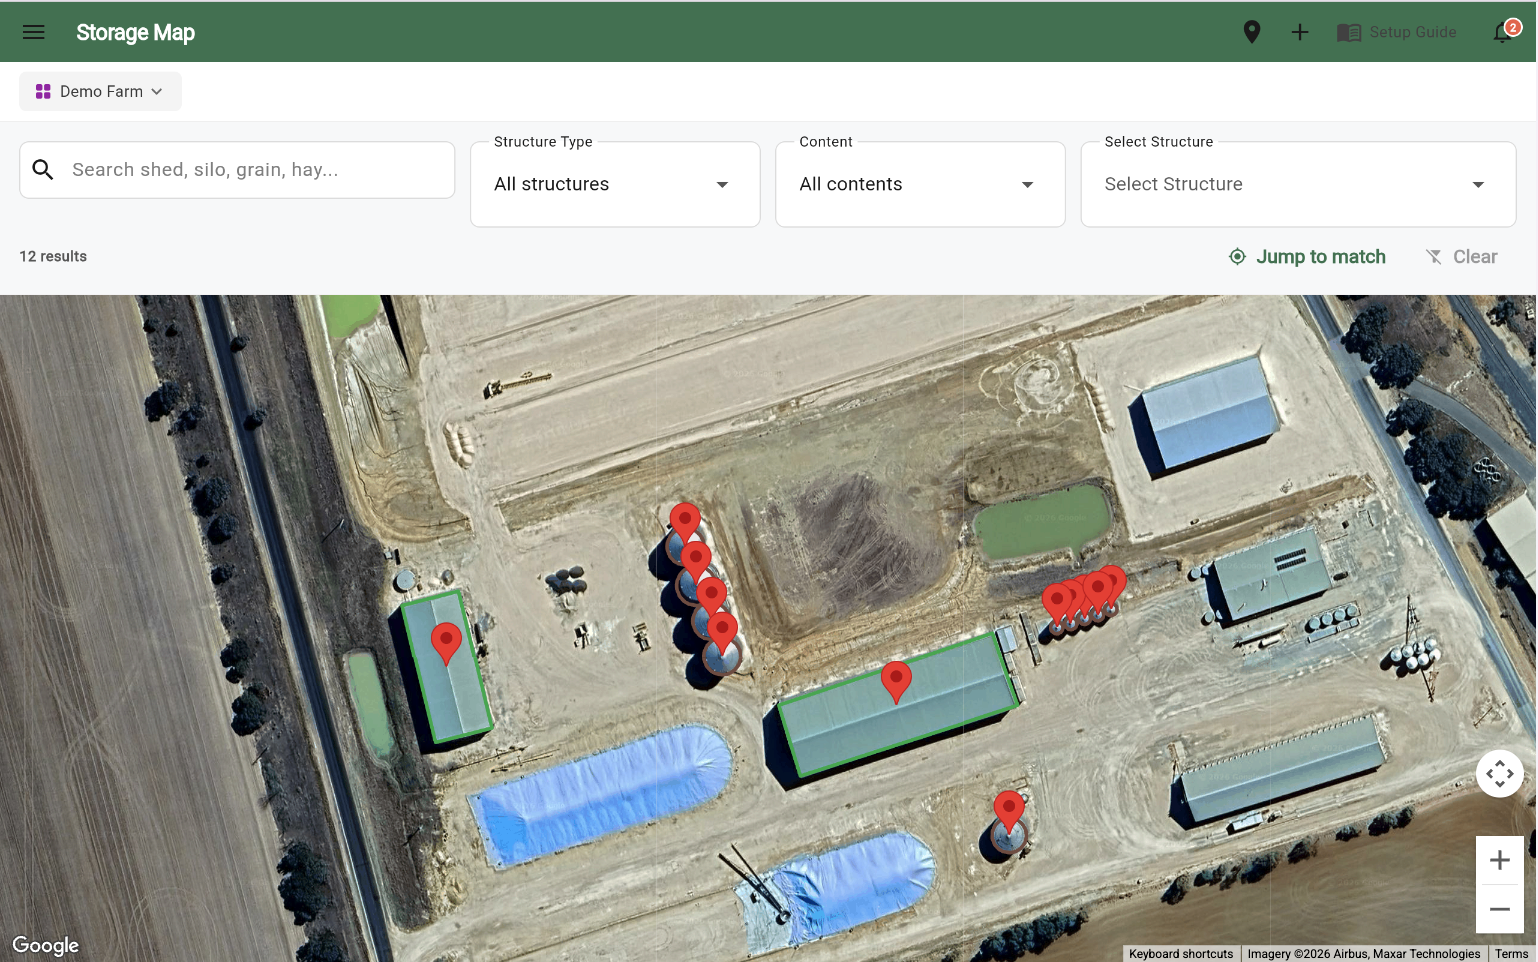This screenshot has height=962, width=1538.
Task: Open the Structure Type dropdown
Action: point(615,184)
